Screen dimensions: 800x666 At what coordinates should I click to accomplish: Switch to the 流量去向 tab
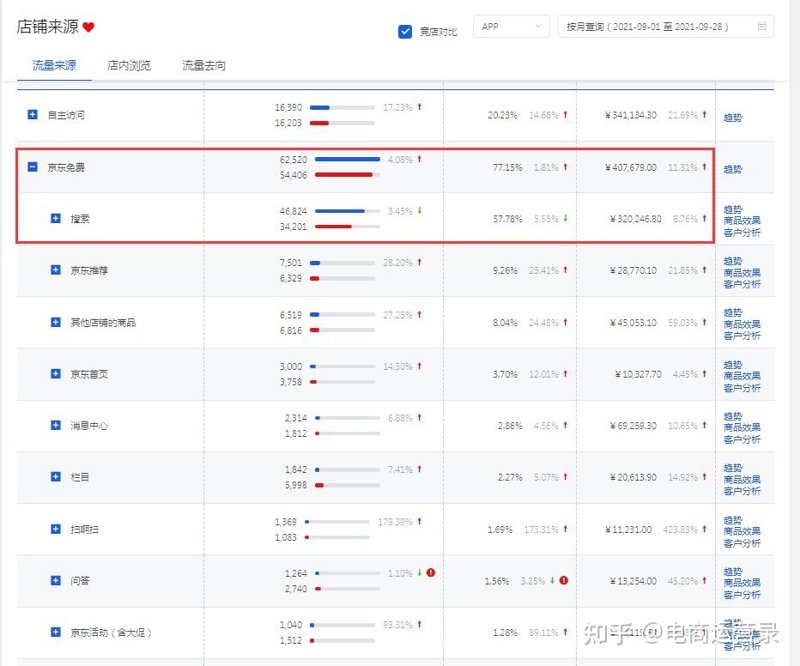[204, 65]
